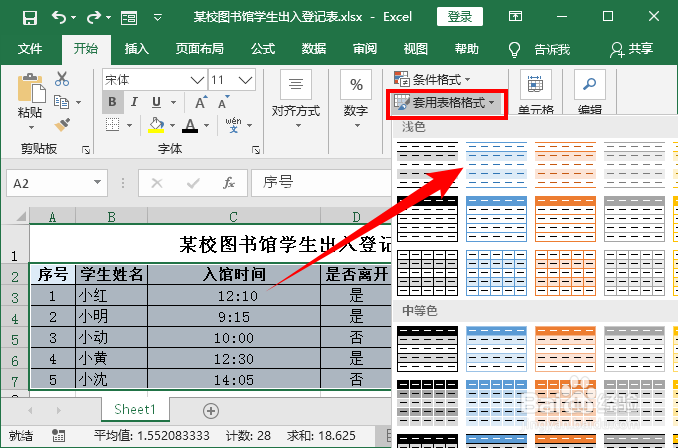Click the Font Color A icon
Screen dimensions: 678x448
(x=190, y=125)
